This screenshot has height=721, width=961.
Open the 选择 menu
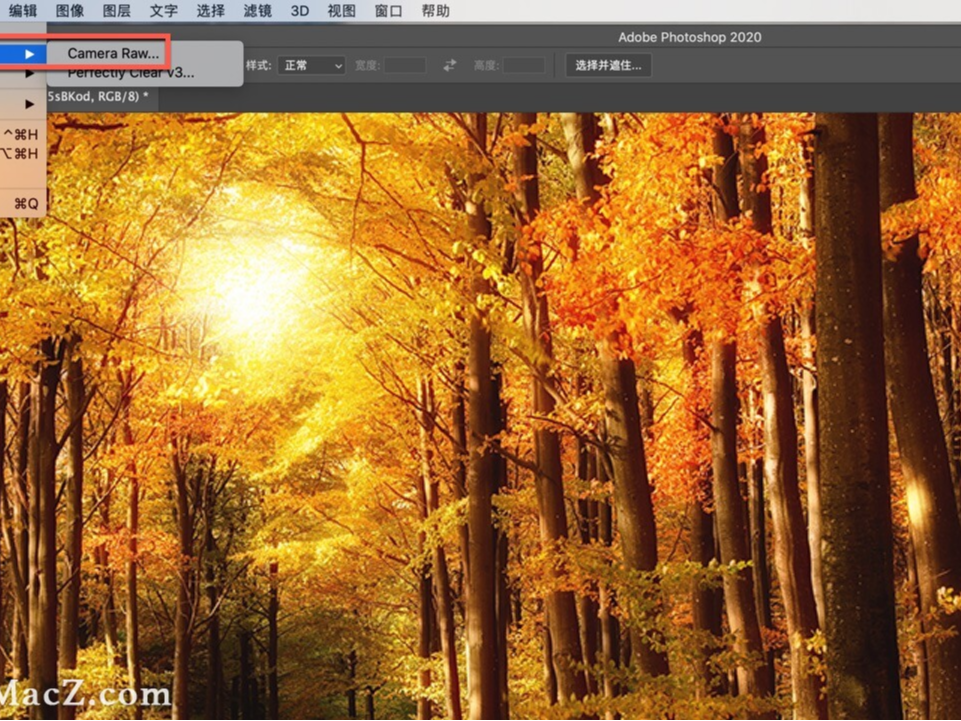coord(211,11)
